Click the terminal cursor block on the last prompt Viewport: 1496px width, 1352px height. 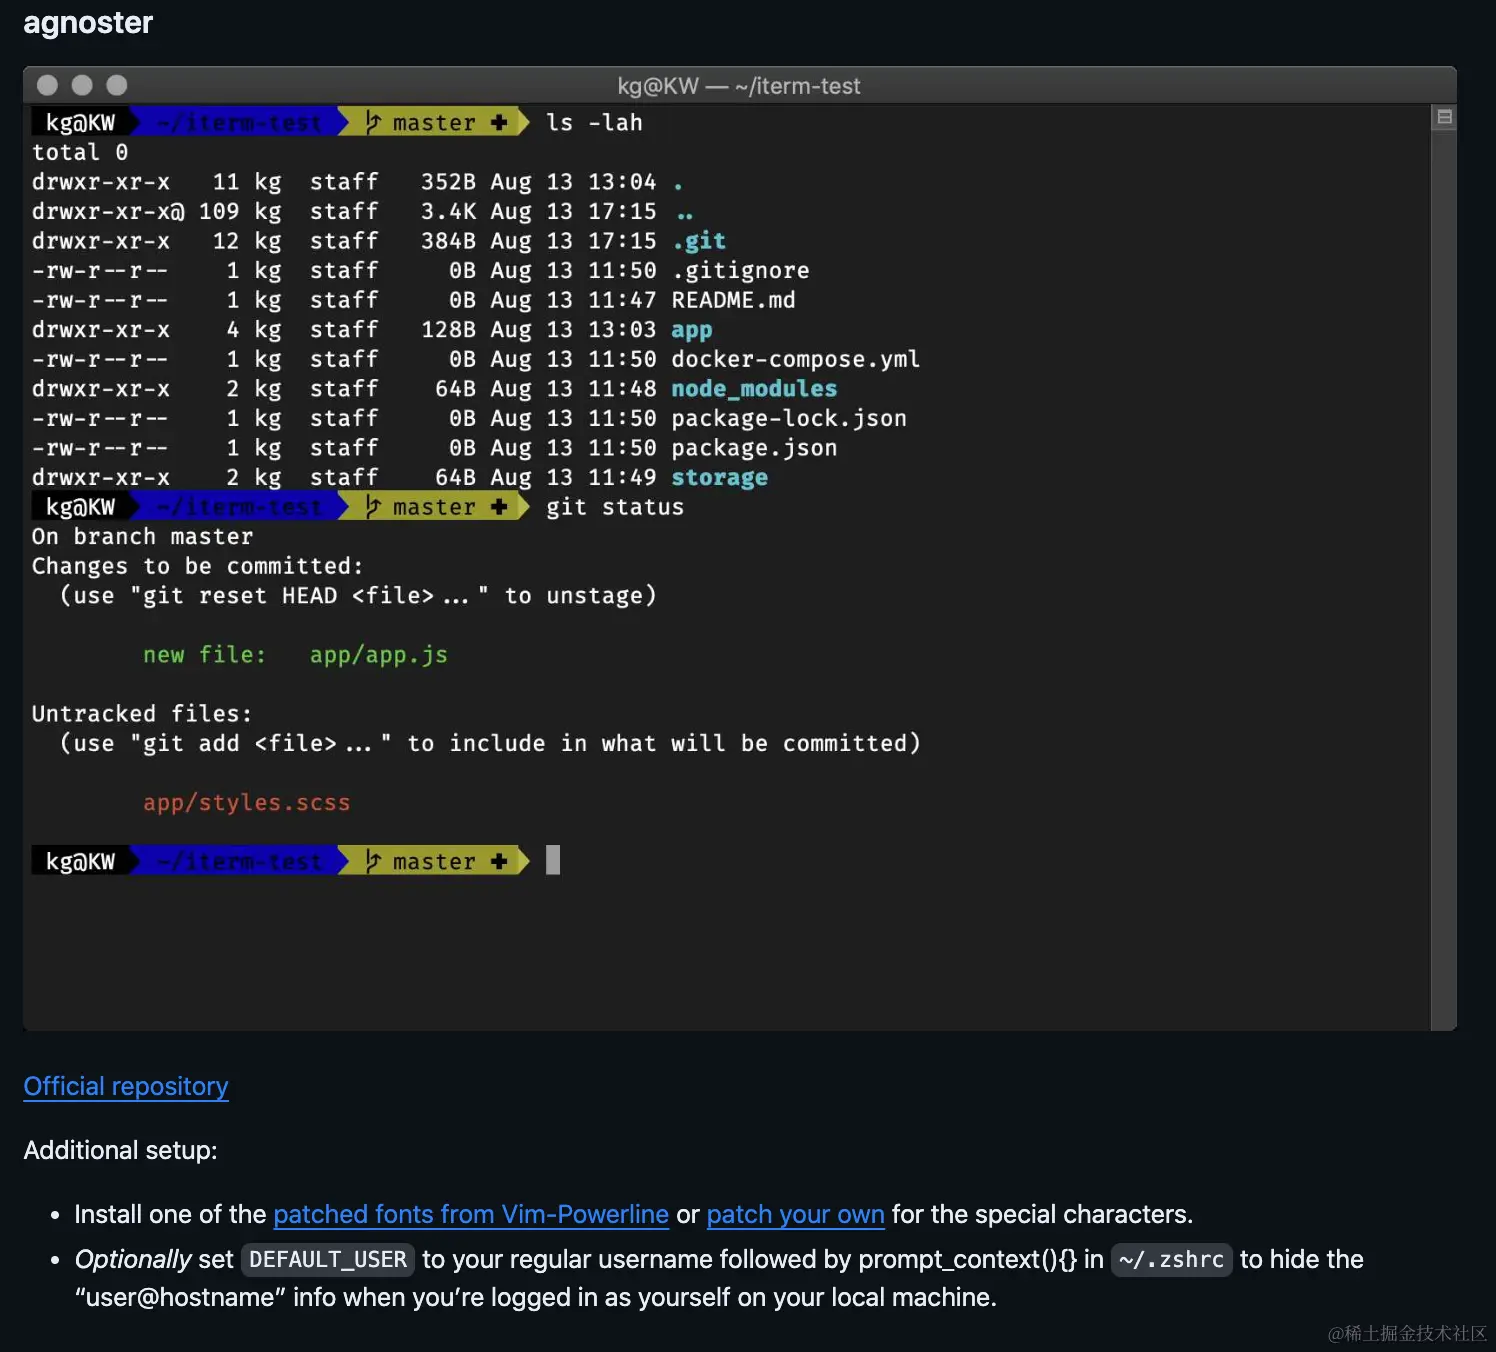[553, 861]
